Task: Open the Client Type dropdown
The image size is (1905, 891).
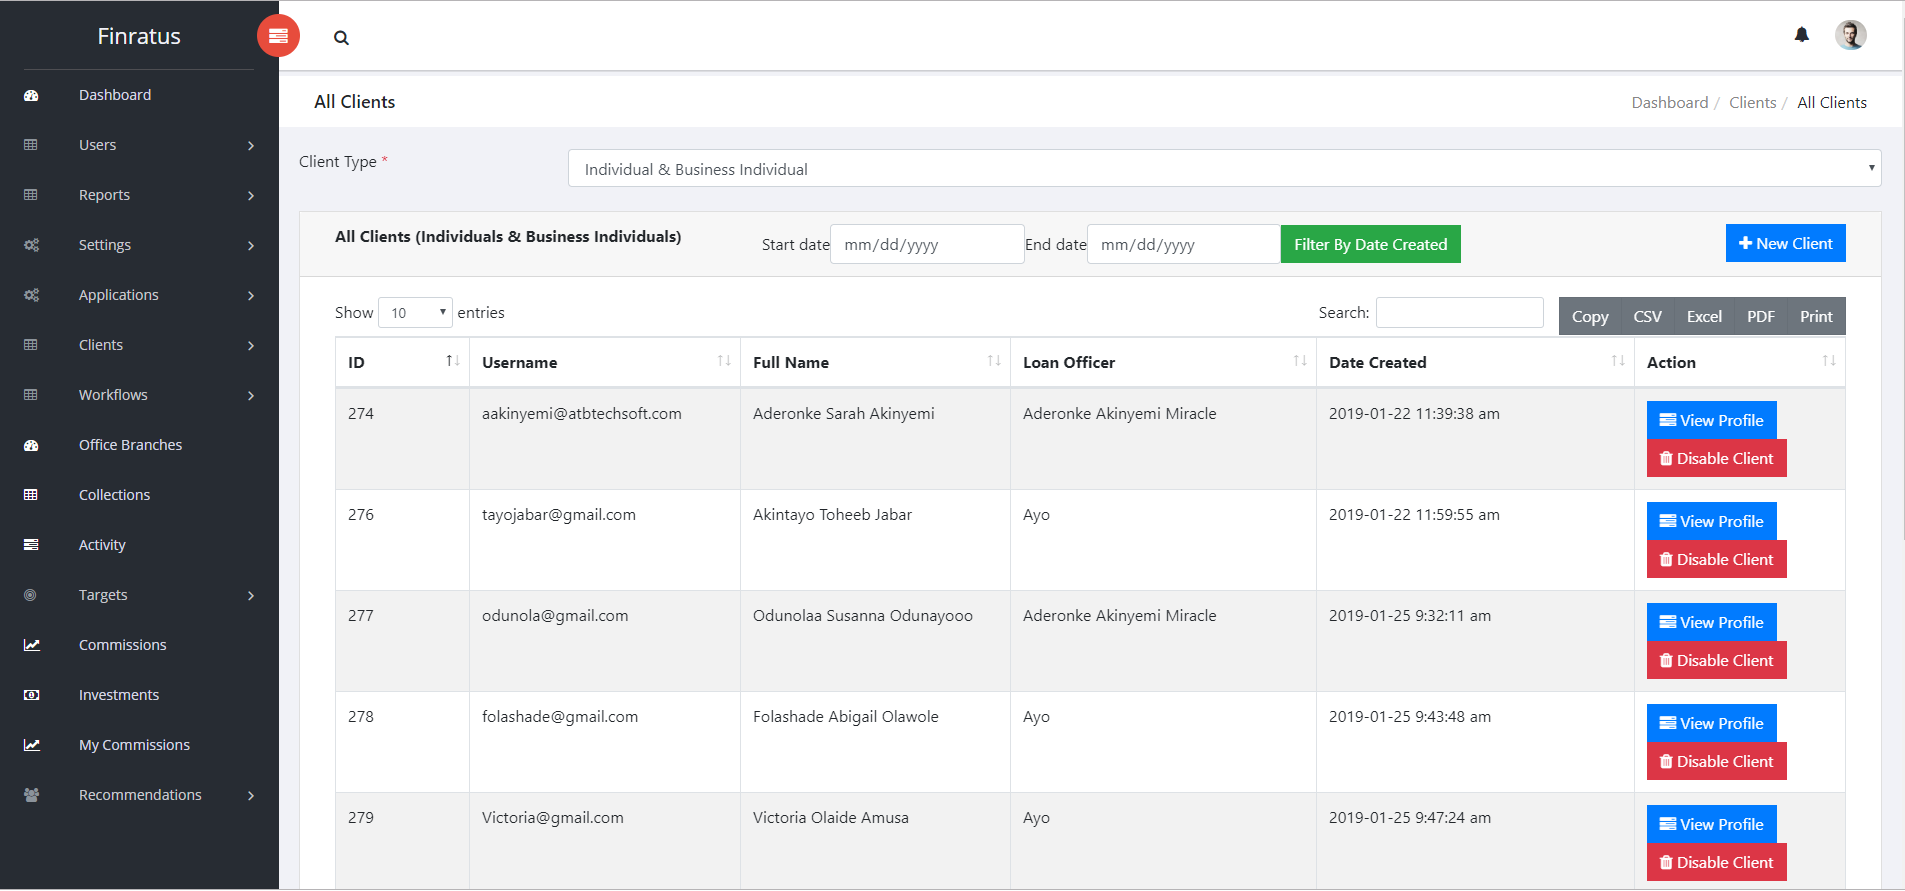Action: click(x=1224, y=169)
